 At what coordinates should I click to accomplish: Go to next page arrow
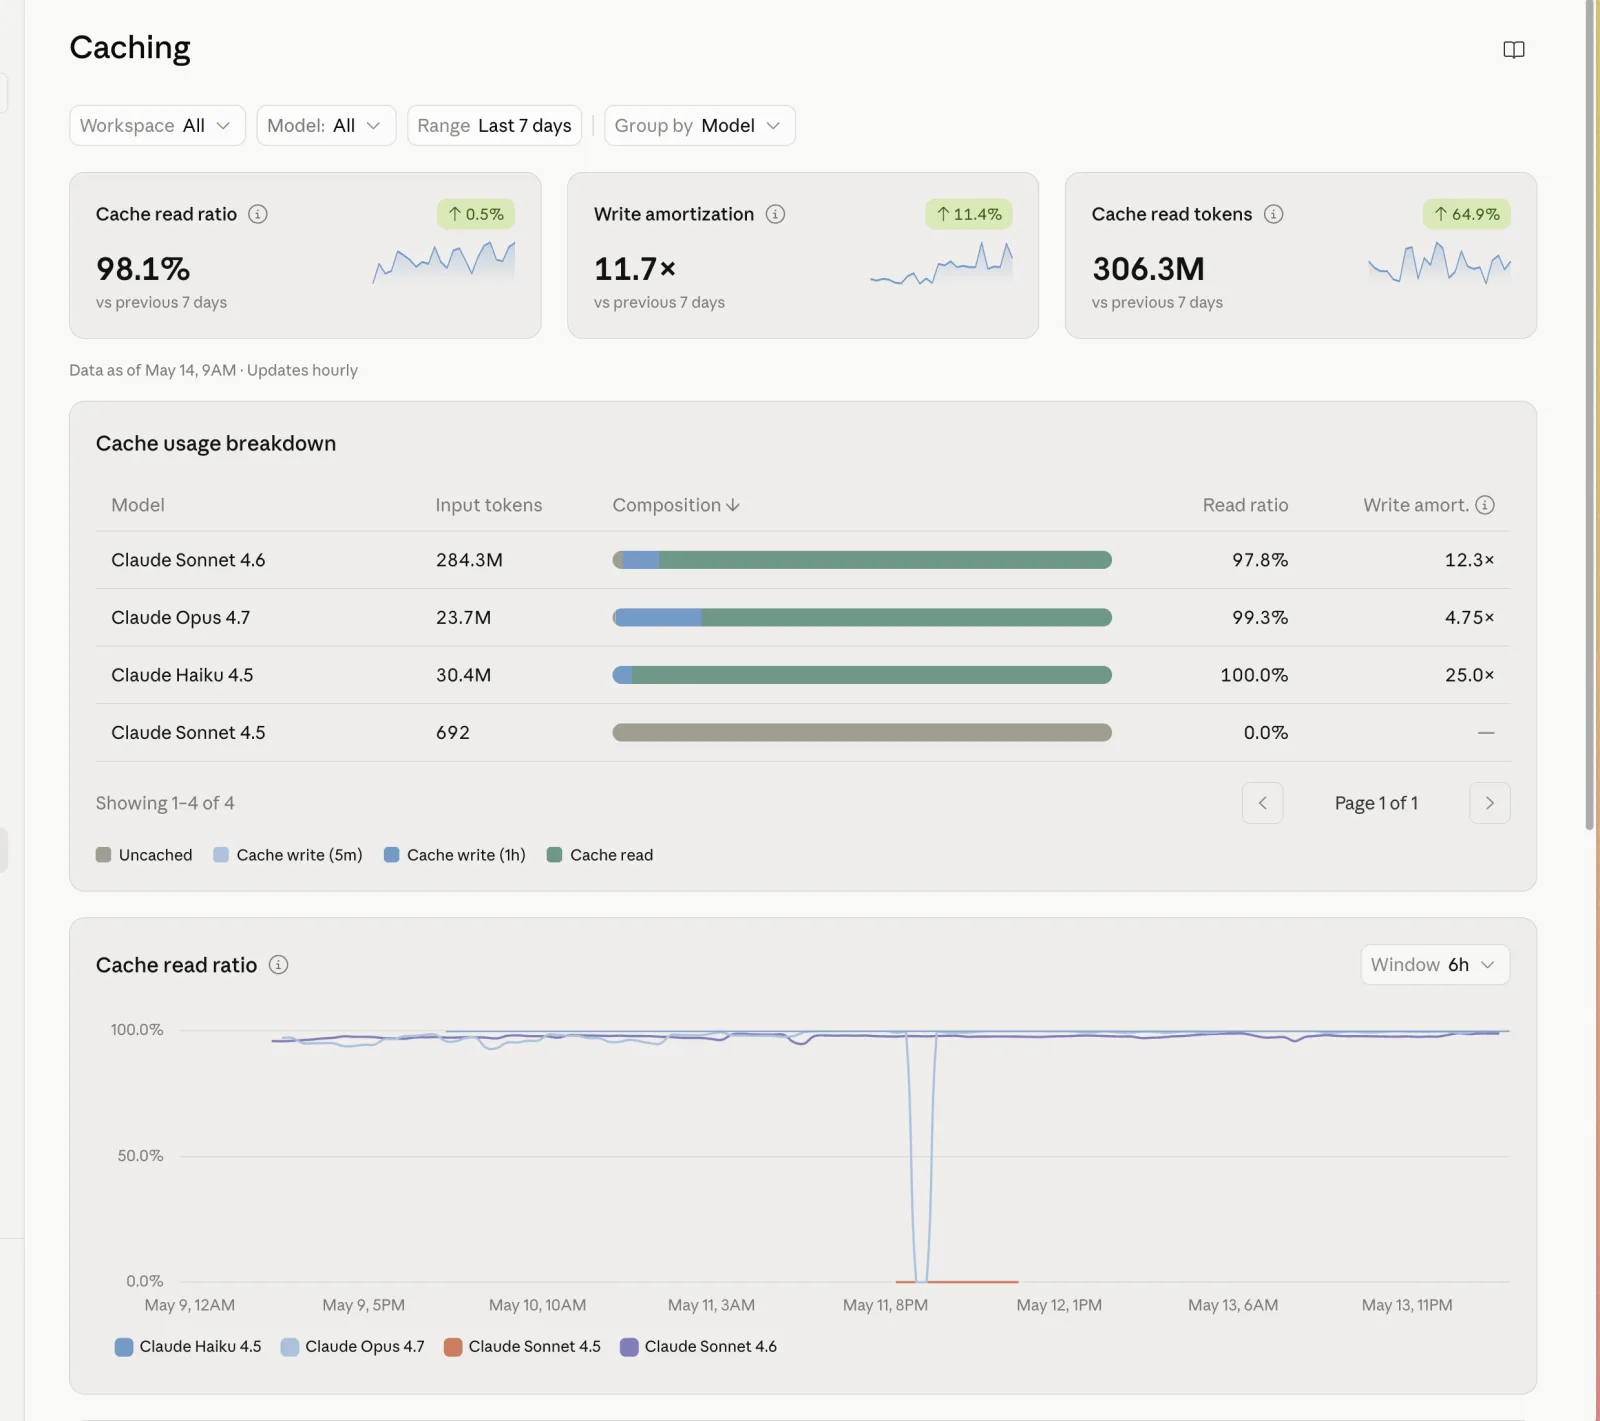pos(1489,803)
